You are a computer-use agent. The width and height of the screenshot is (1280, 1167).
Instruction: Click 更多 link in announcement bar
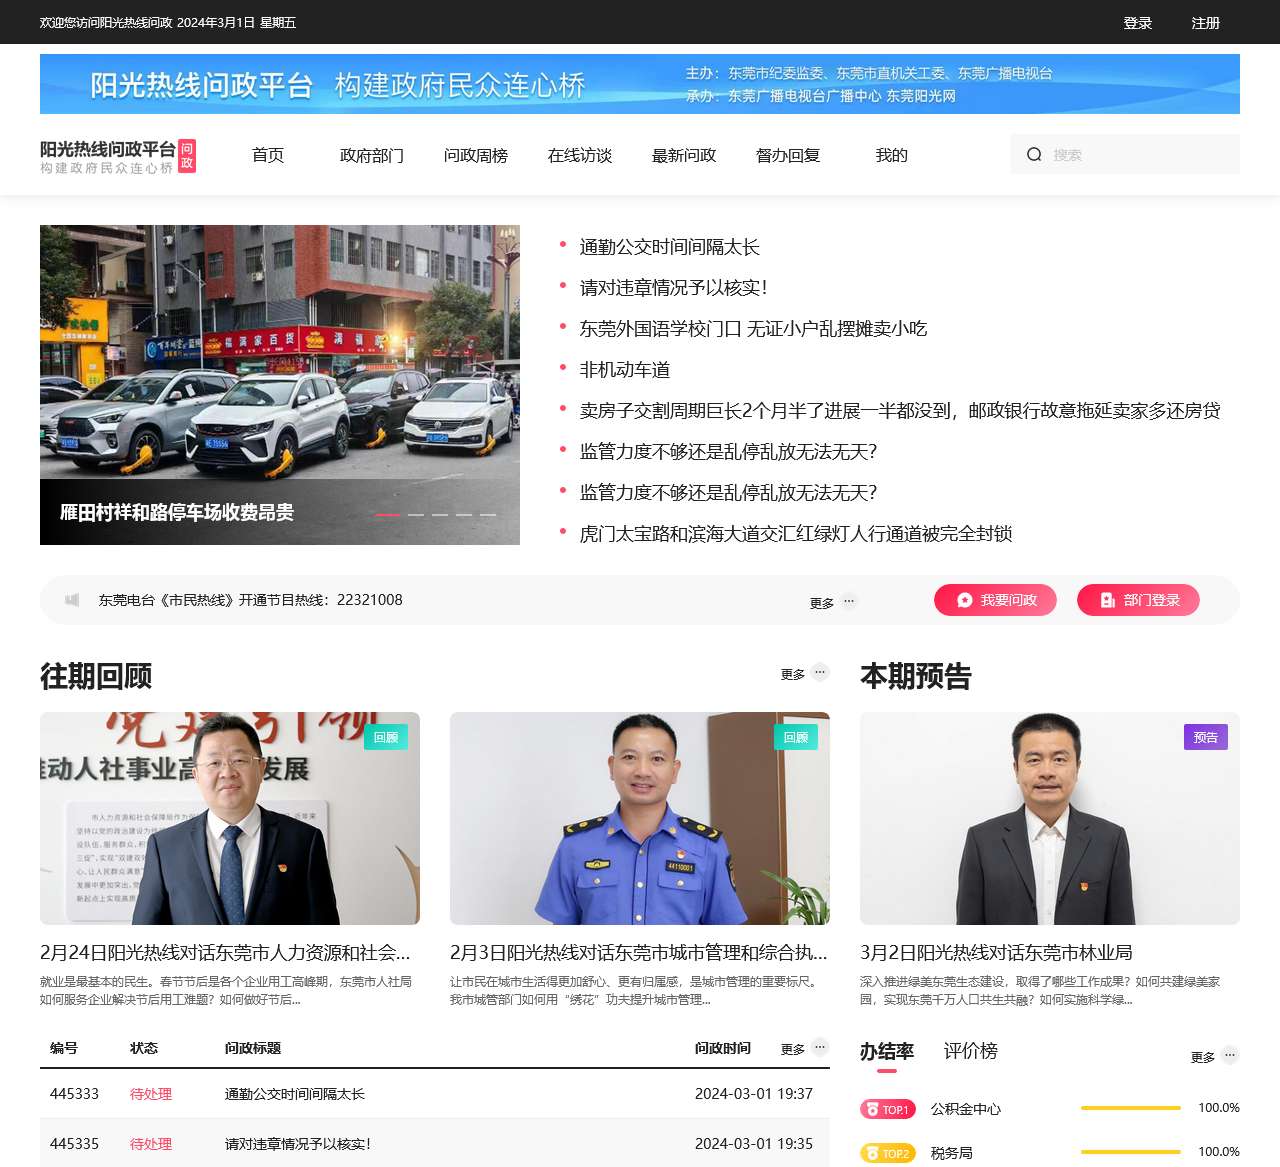point(822,603)
